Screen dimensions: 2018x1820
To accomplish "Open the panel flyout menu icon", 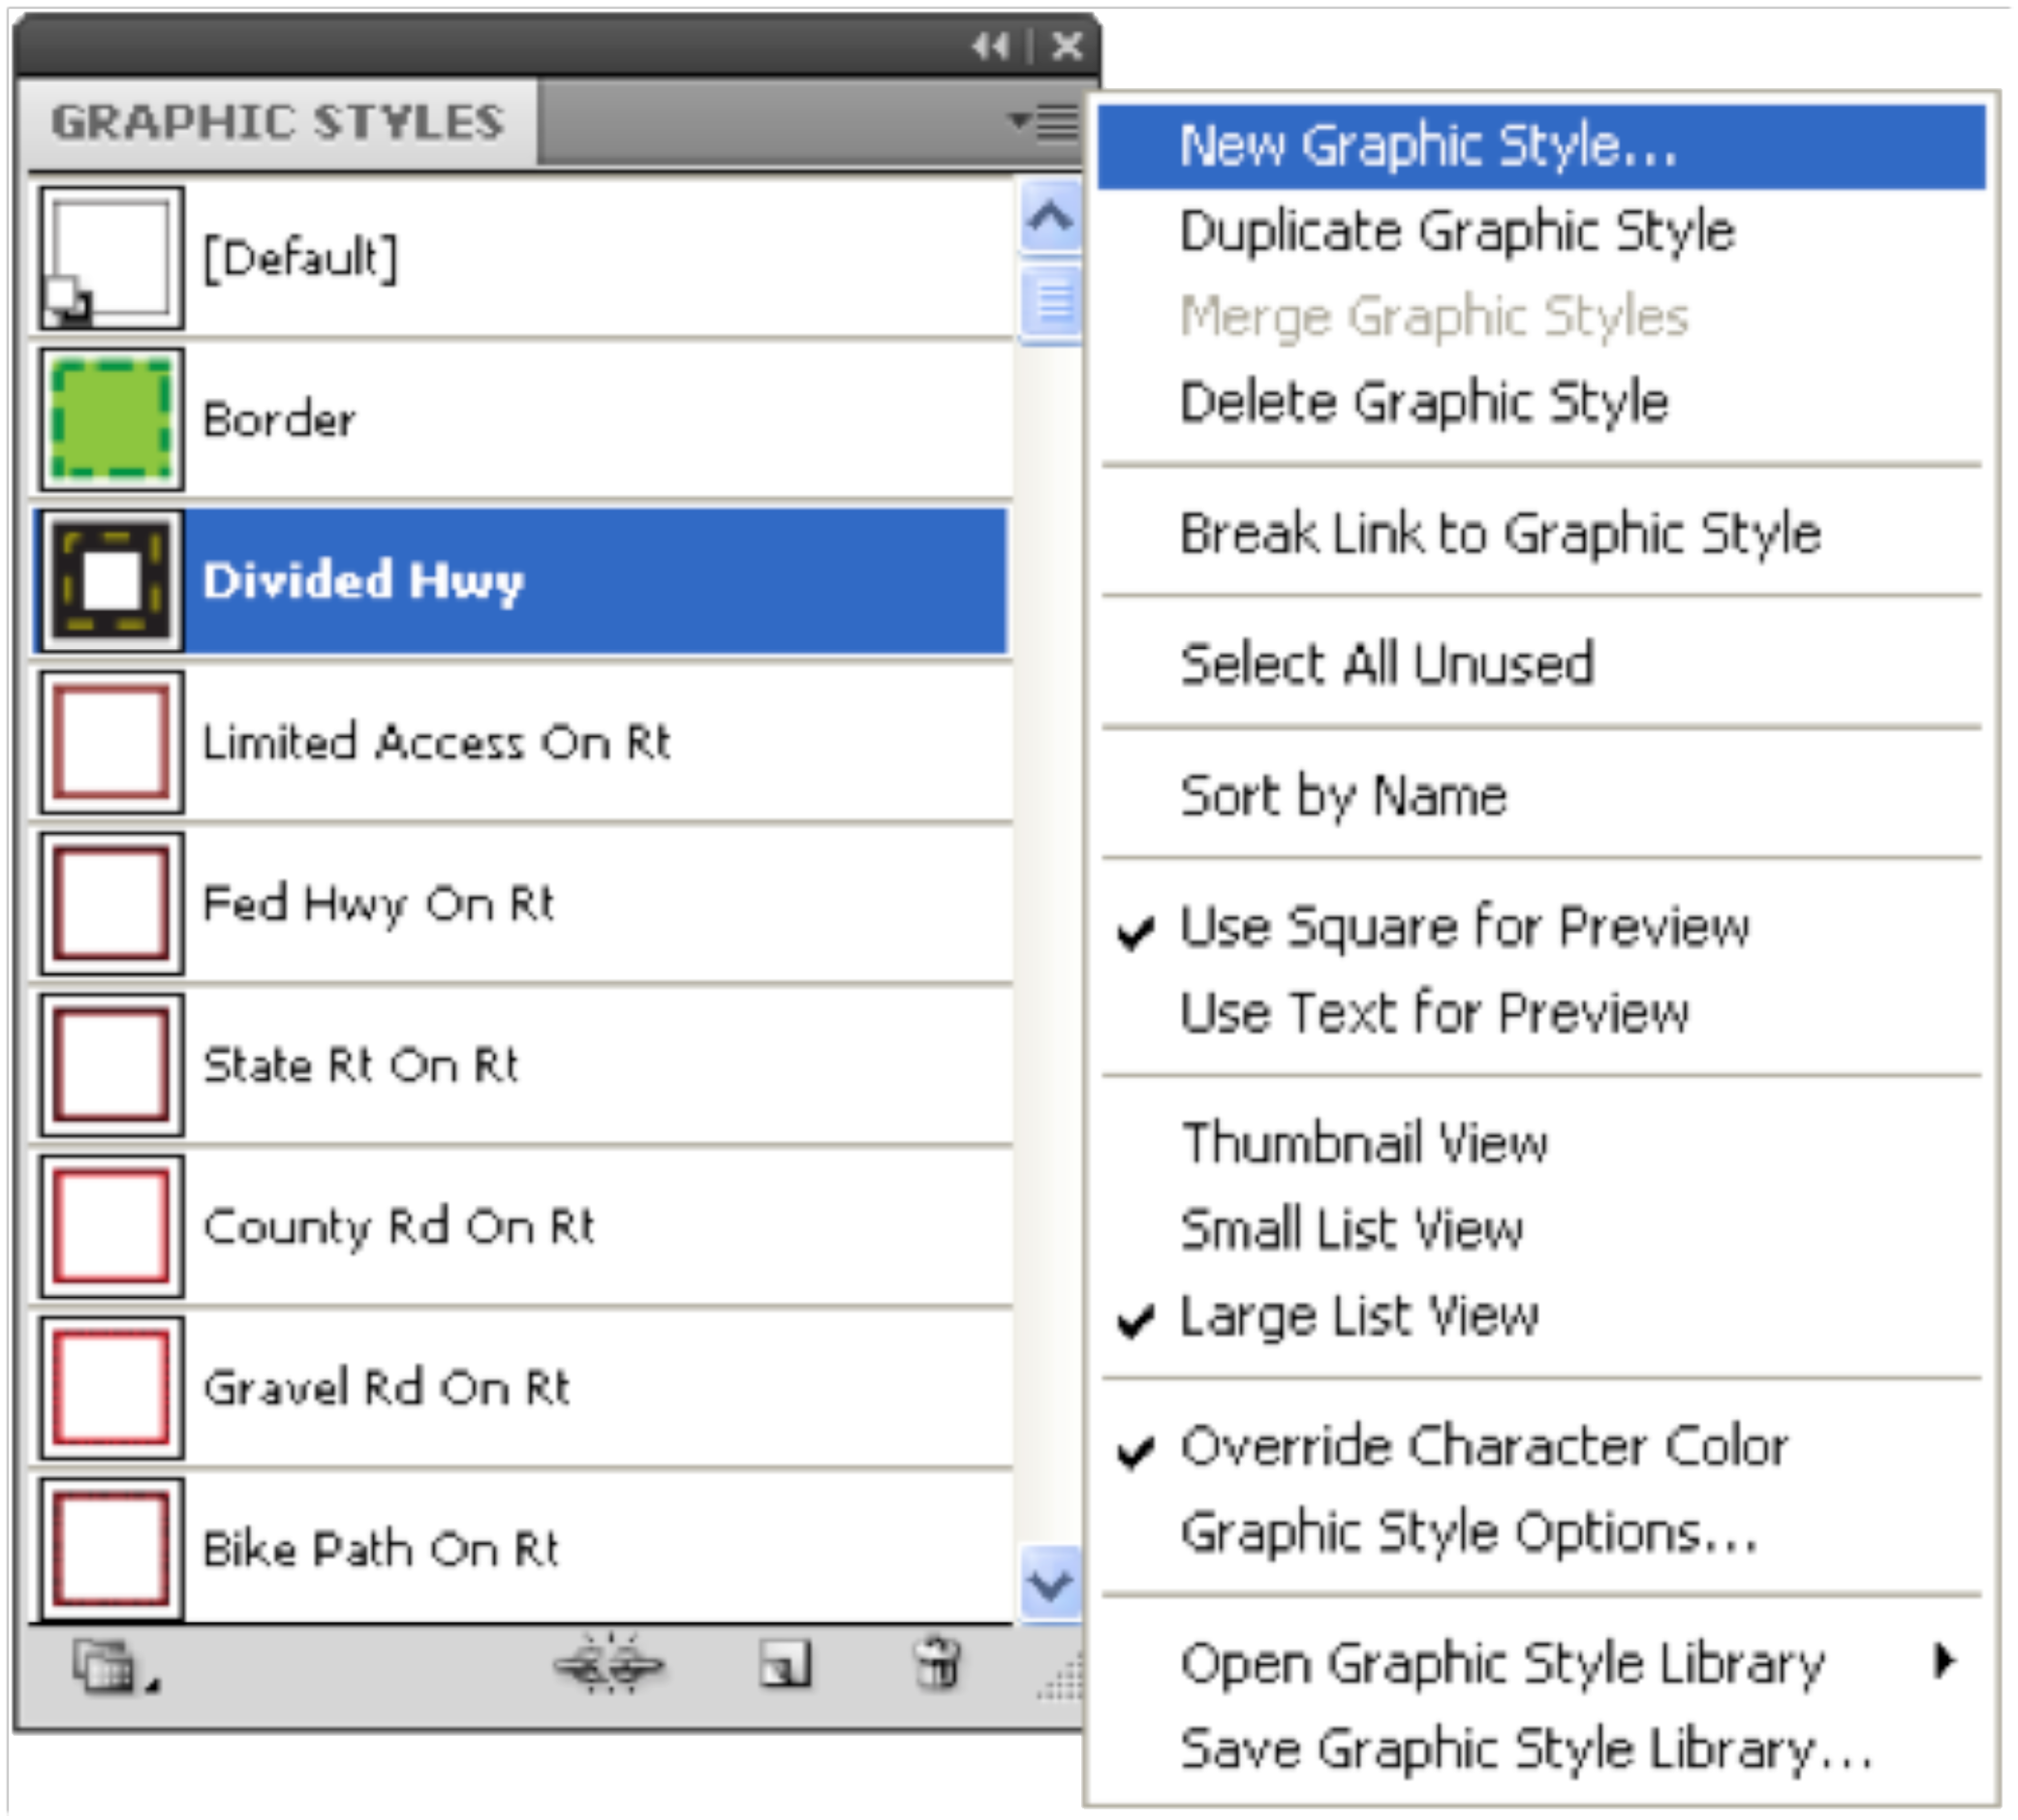I will (1045, 122).
